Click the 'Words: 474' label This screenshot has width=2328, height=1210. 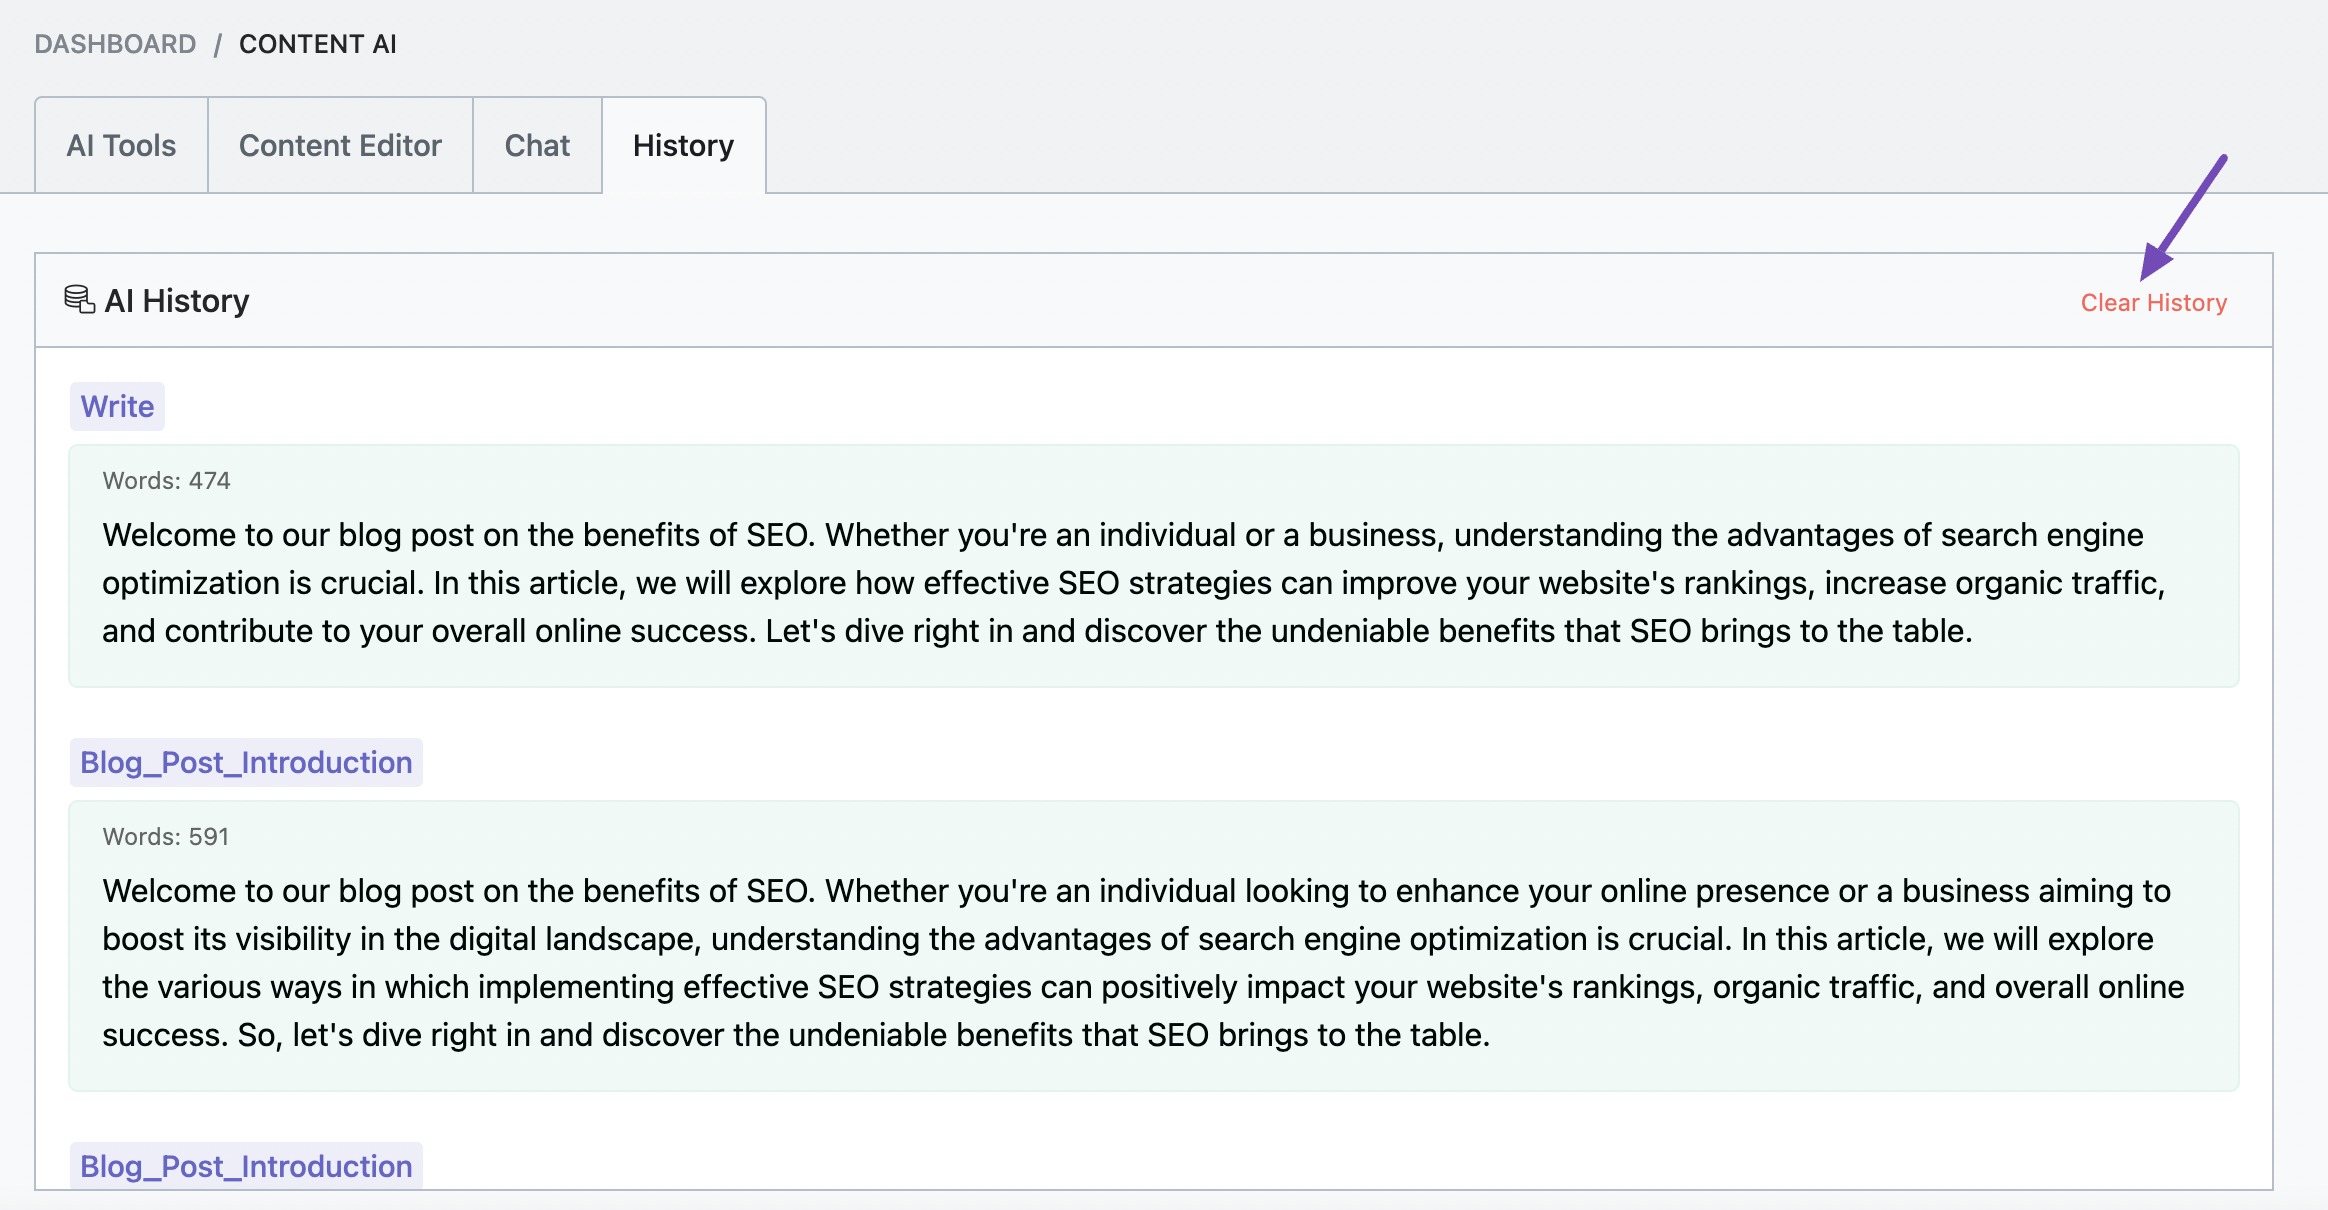(166, 480)
